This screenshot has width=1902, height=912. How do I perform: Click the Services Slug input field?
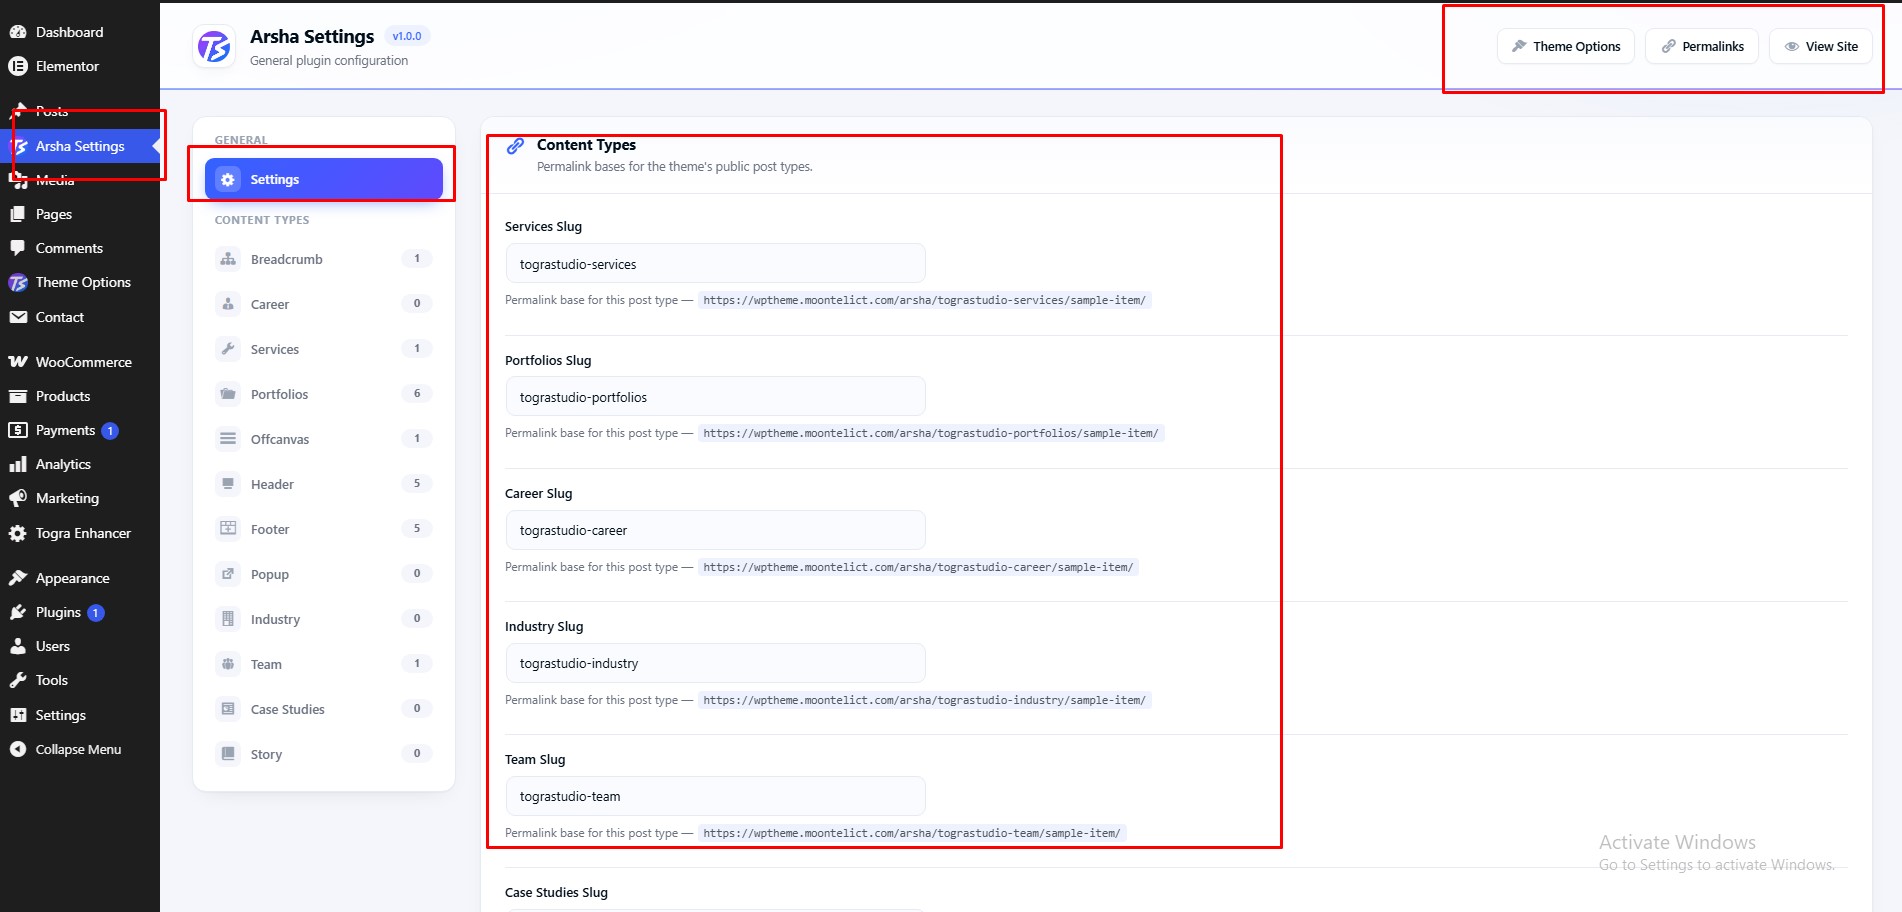point(715,264)
